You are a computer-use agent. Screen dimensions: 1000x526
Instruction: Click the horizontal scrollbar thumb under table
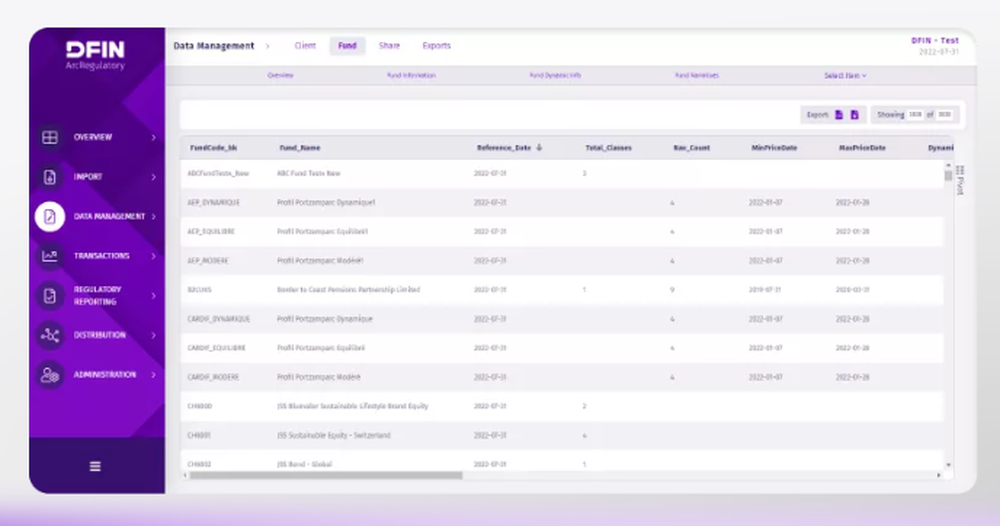click(x=326, y=475)
